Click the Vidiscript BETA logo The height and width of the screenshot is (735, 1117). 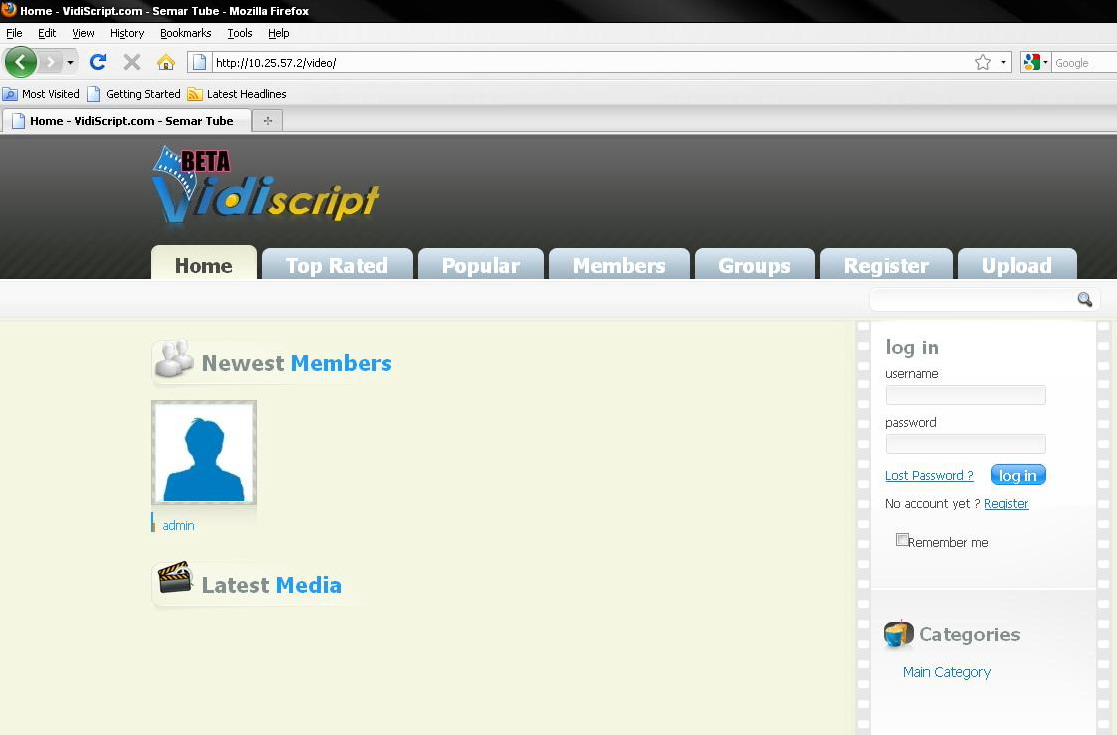click(x=265, y=185)
